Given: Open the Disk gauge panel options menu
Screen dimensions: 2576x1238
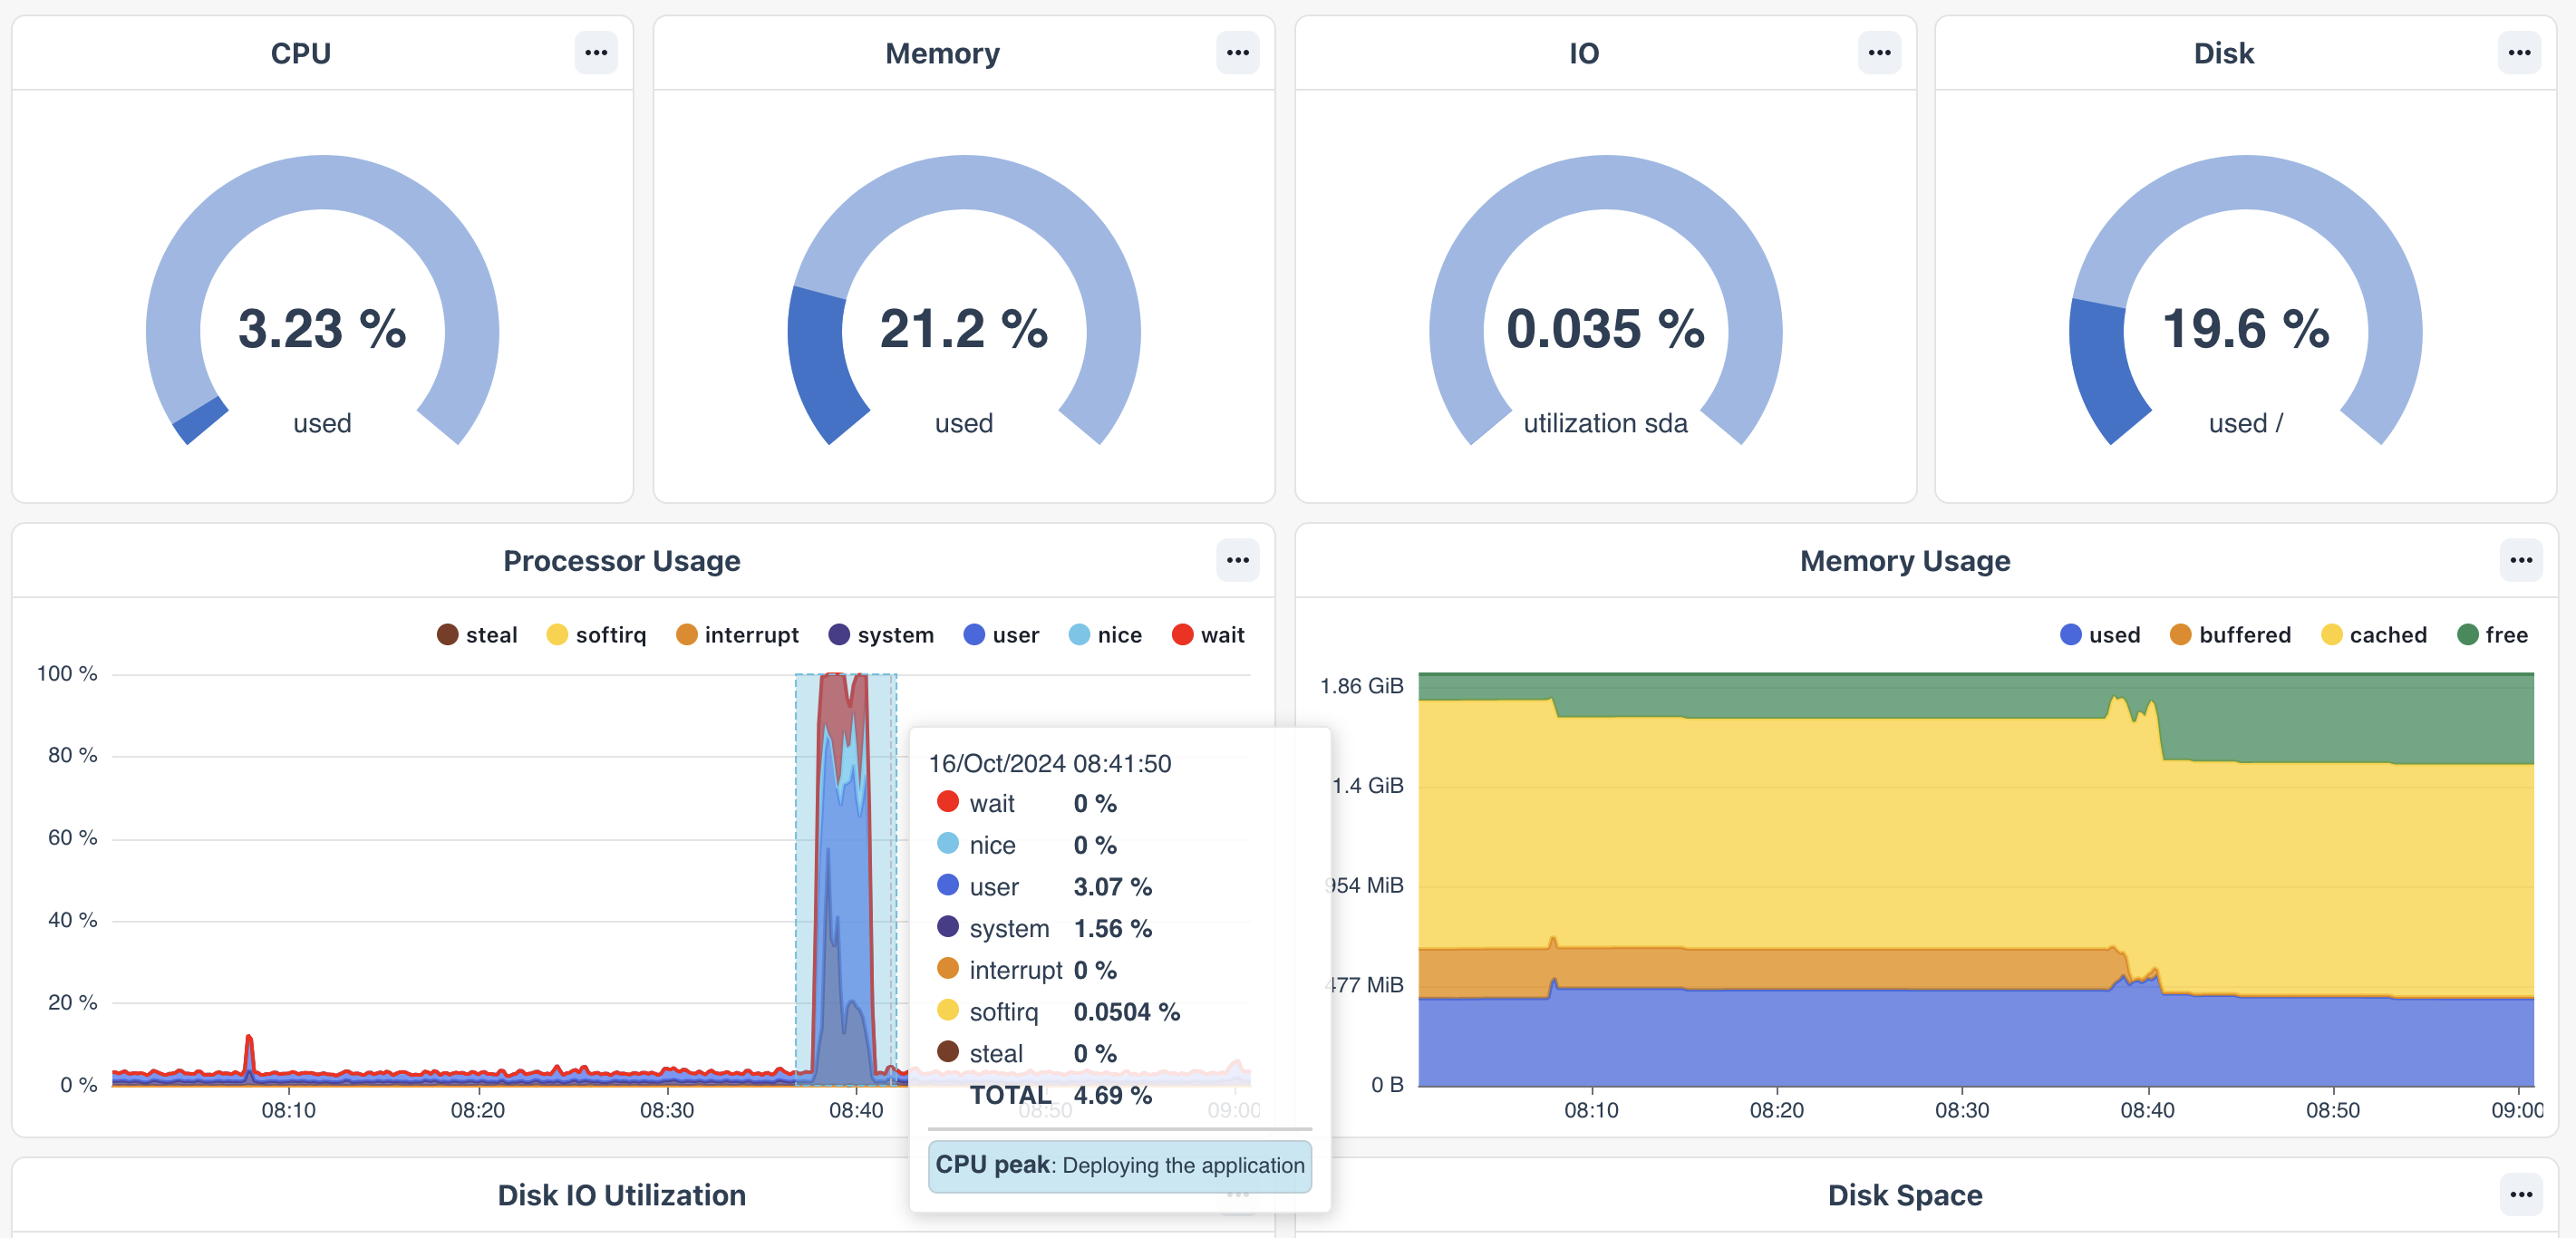Looking at the screenshot, I should tap(2519, 53).
